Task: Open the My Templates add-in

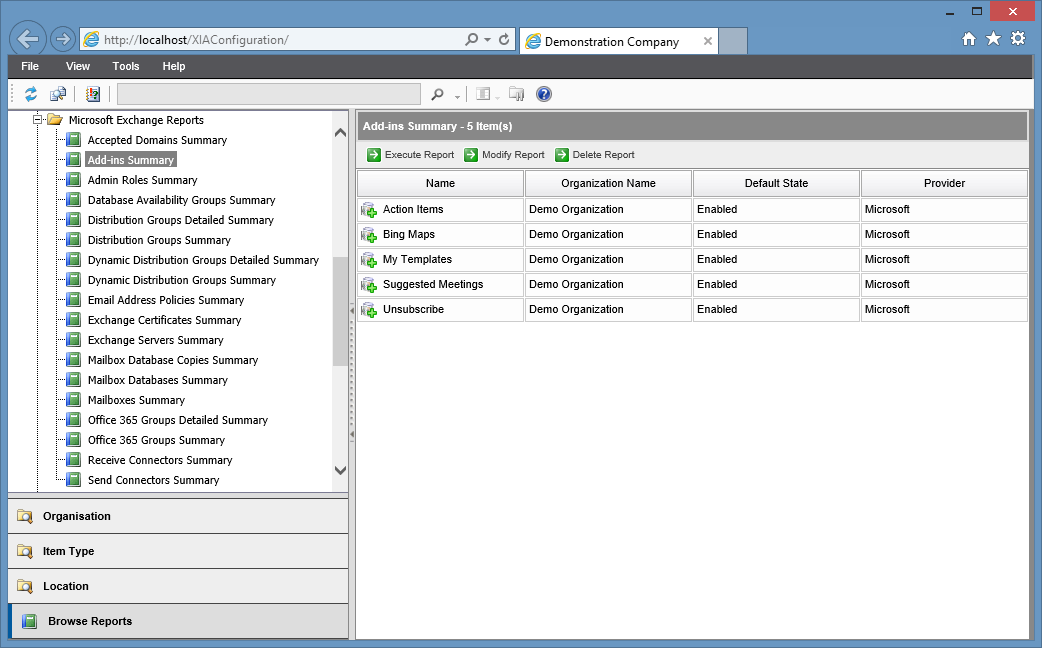Action: [x=417, y=259]
